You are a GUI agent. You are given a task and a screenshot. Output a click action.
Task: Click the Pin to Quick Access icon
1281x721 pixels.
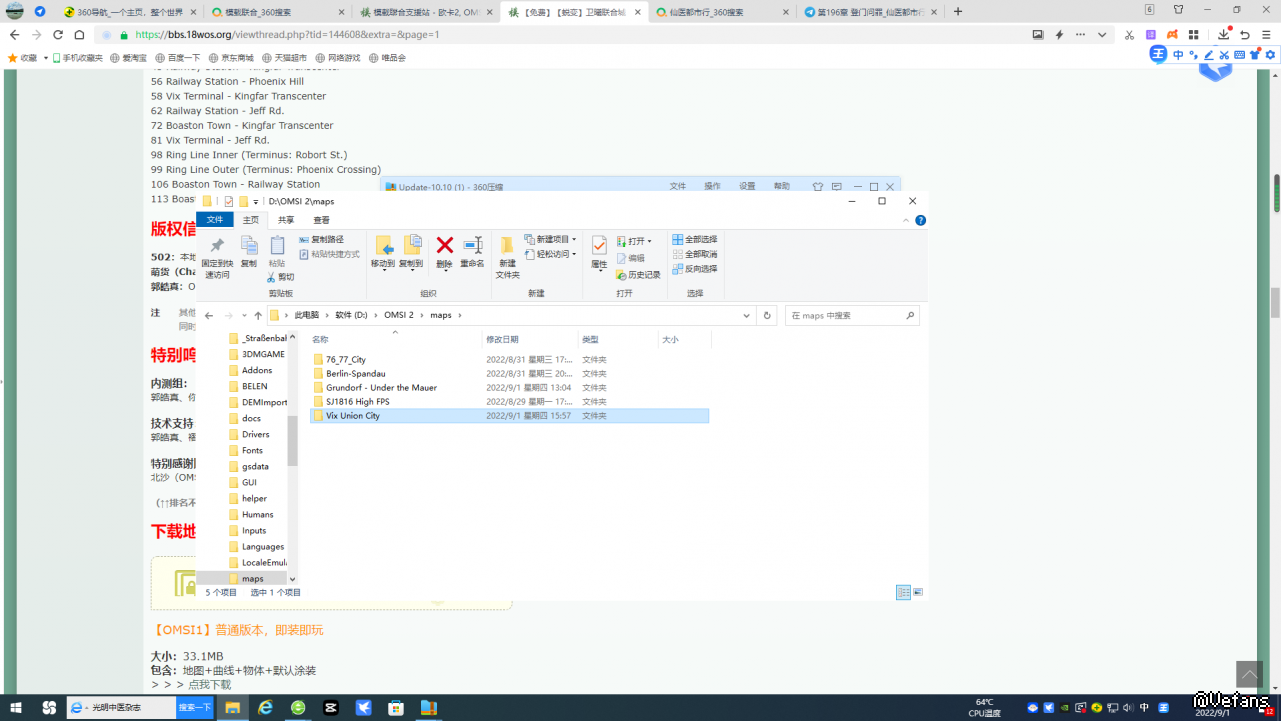pos(216,246)
